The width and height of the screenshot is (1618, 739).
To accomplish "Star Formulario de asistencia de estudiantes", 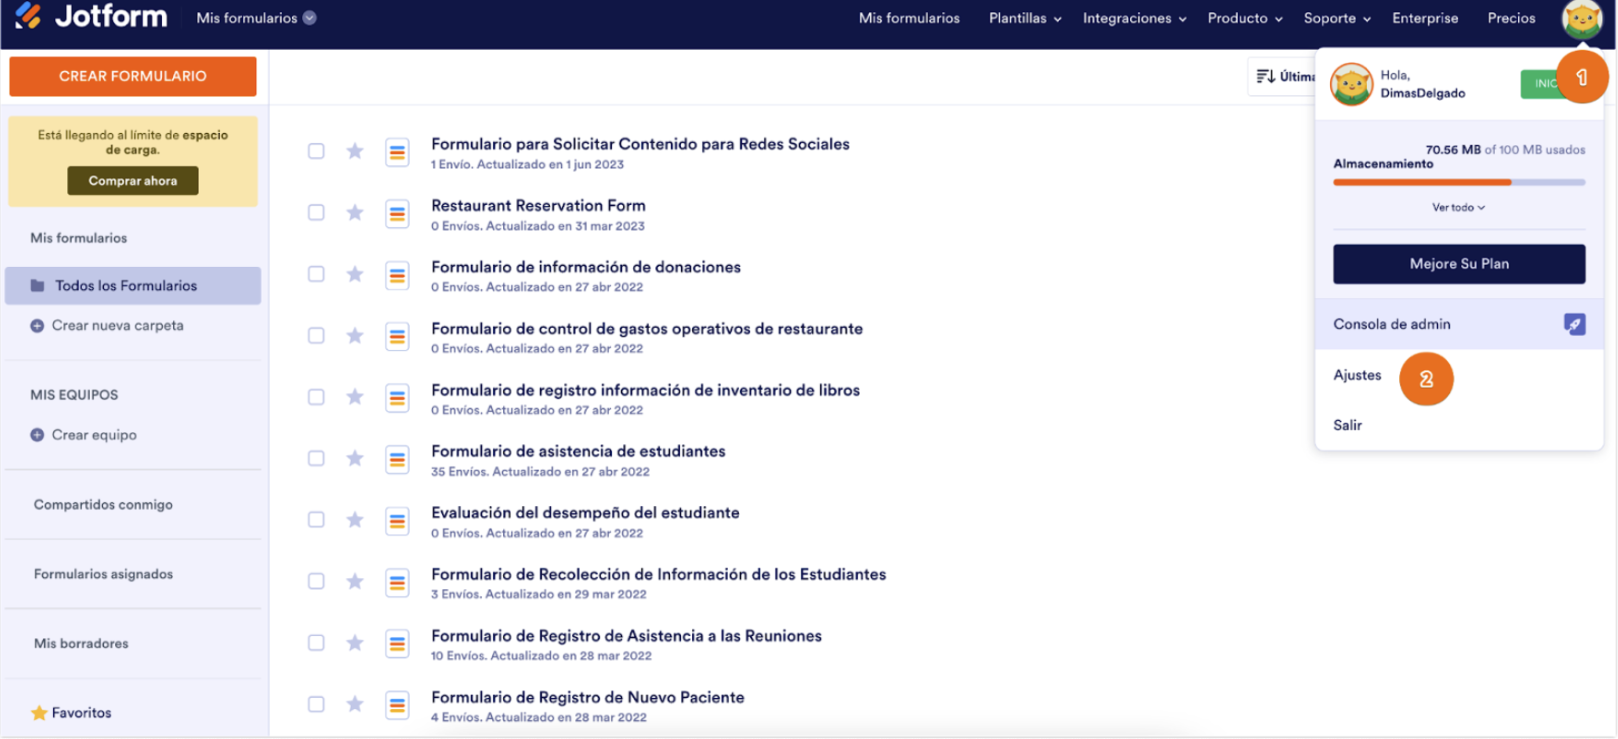I will click(x=355, y=459).
